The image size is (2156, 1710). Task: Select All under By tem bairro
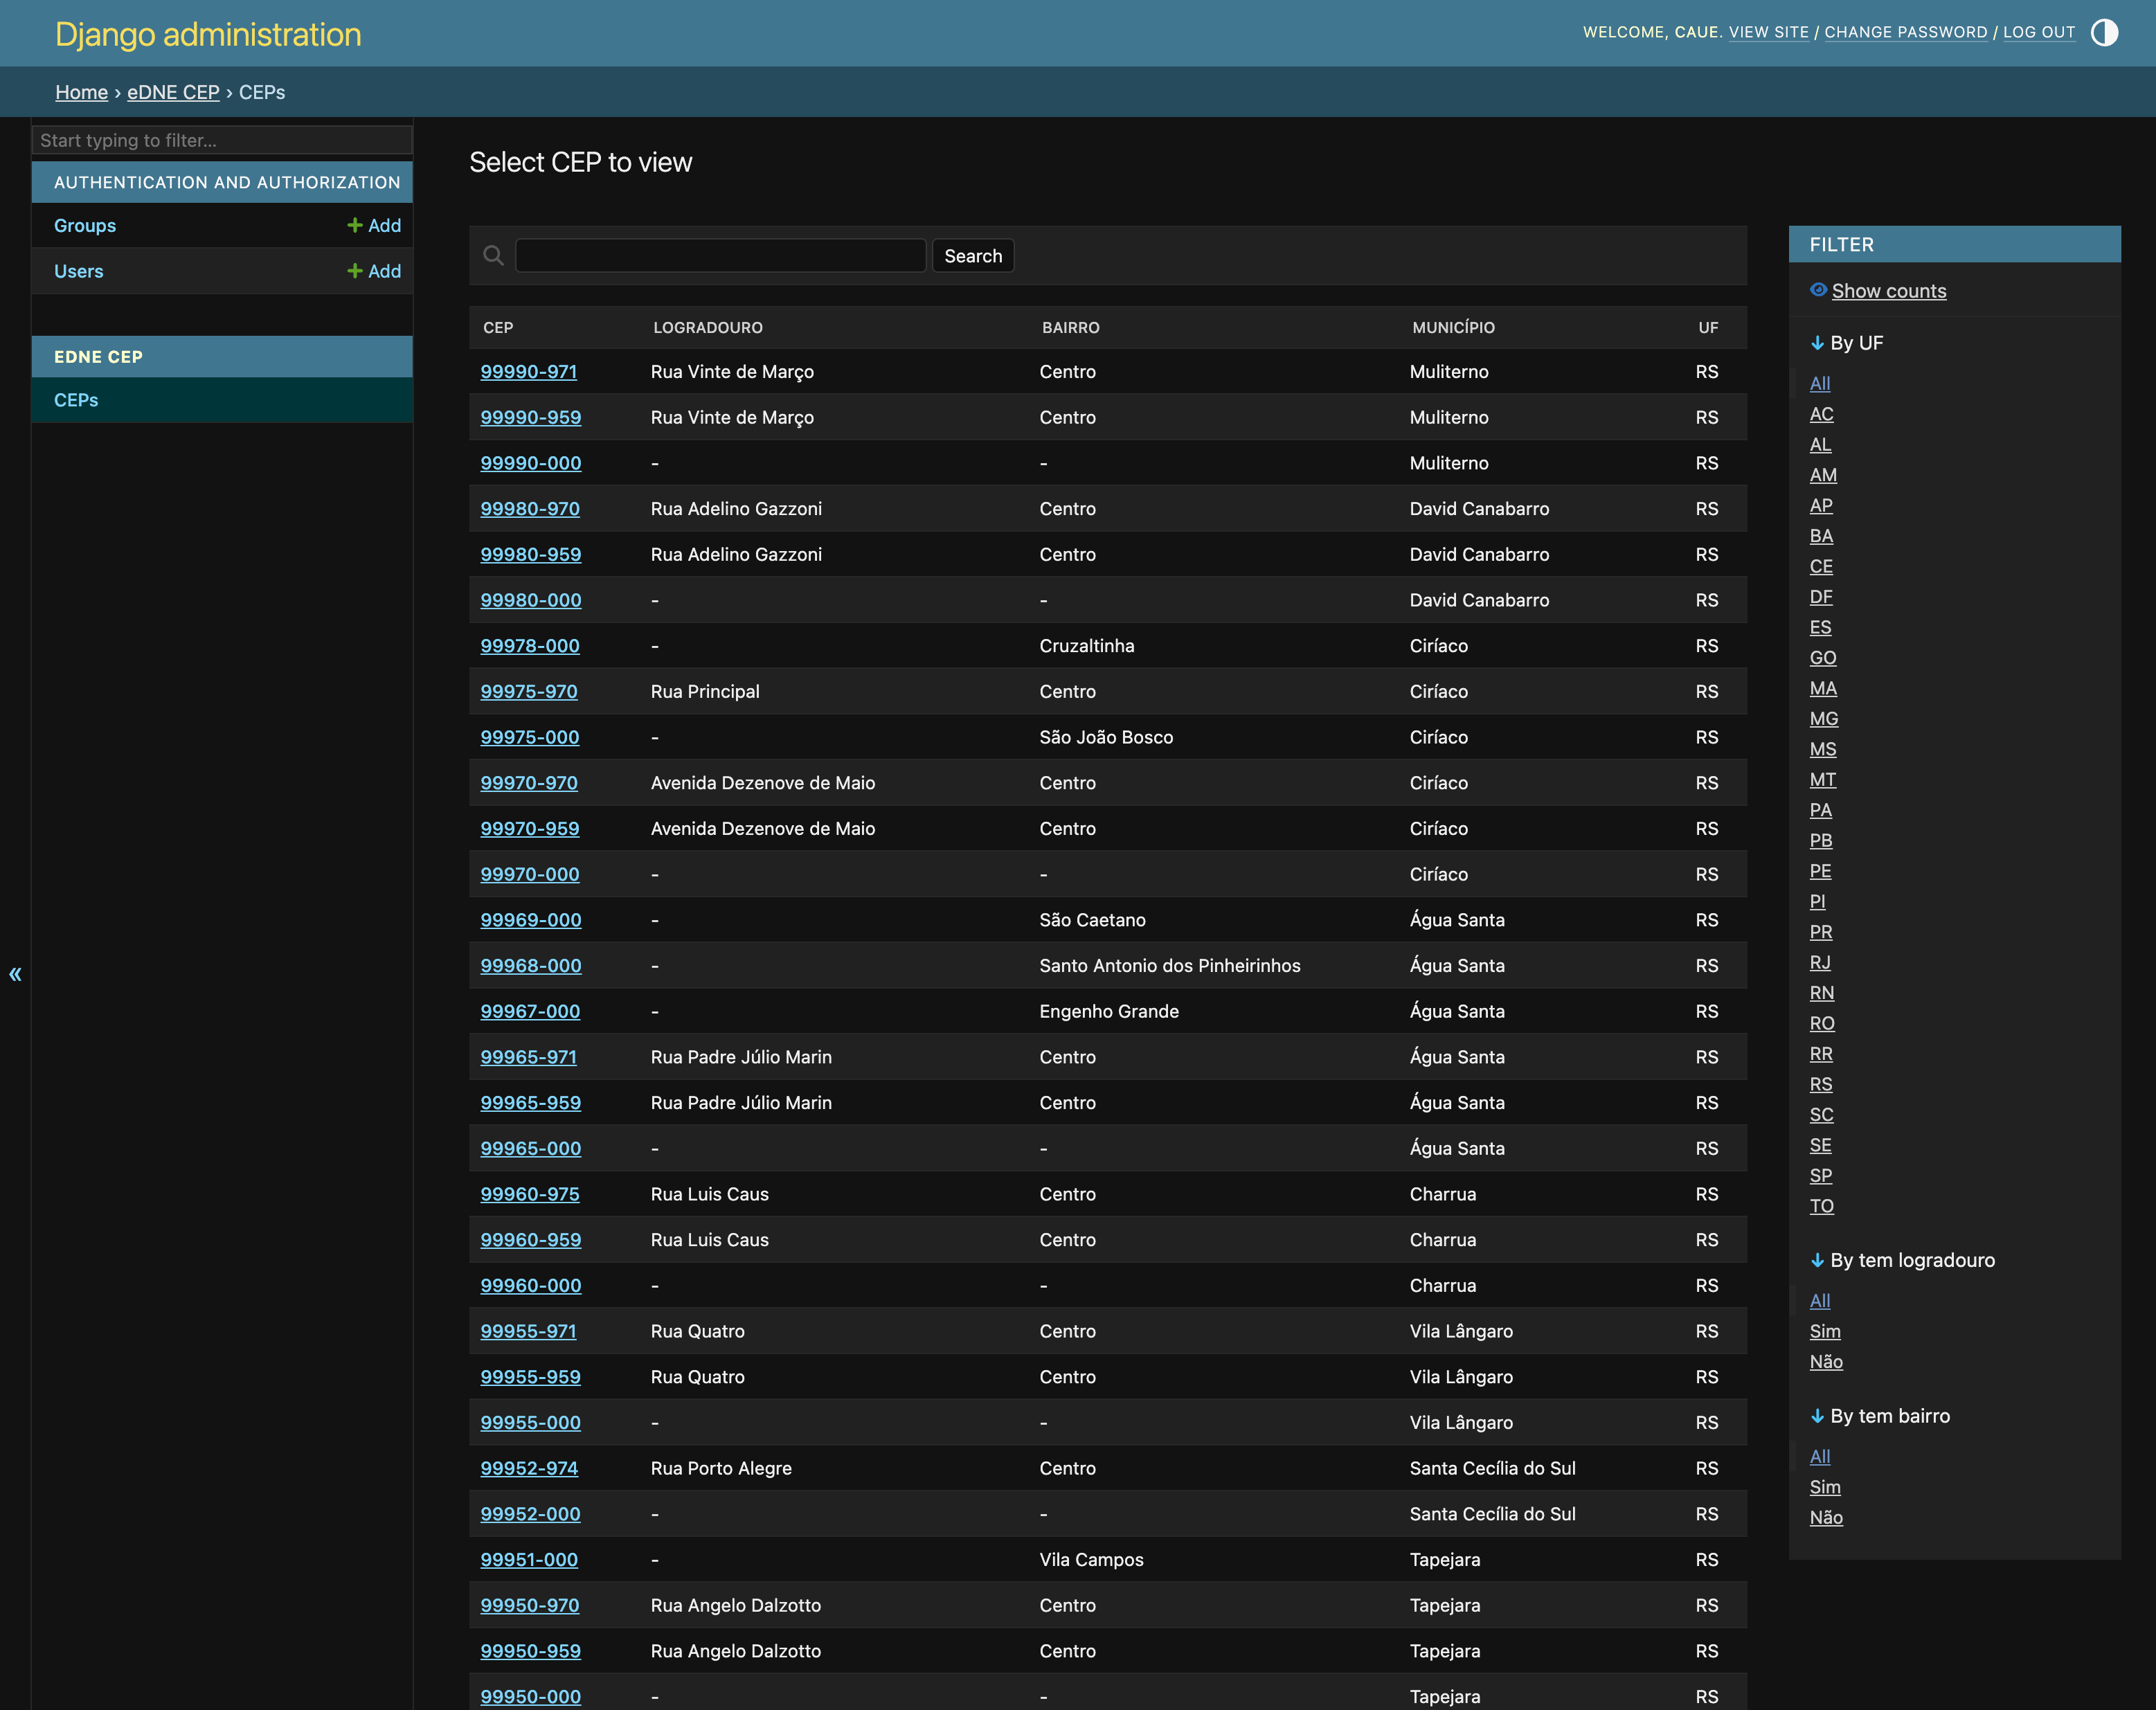pyautogui.click(x=1819, y=1457)
